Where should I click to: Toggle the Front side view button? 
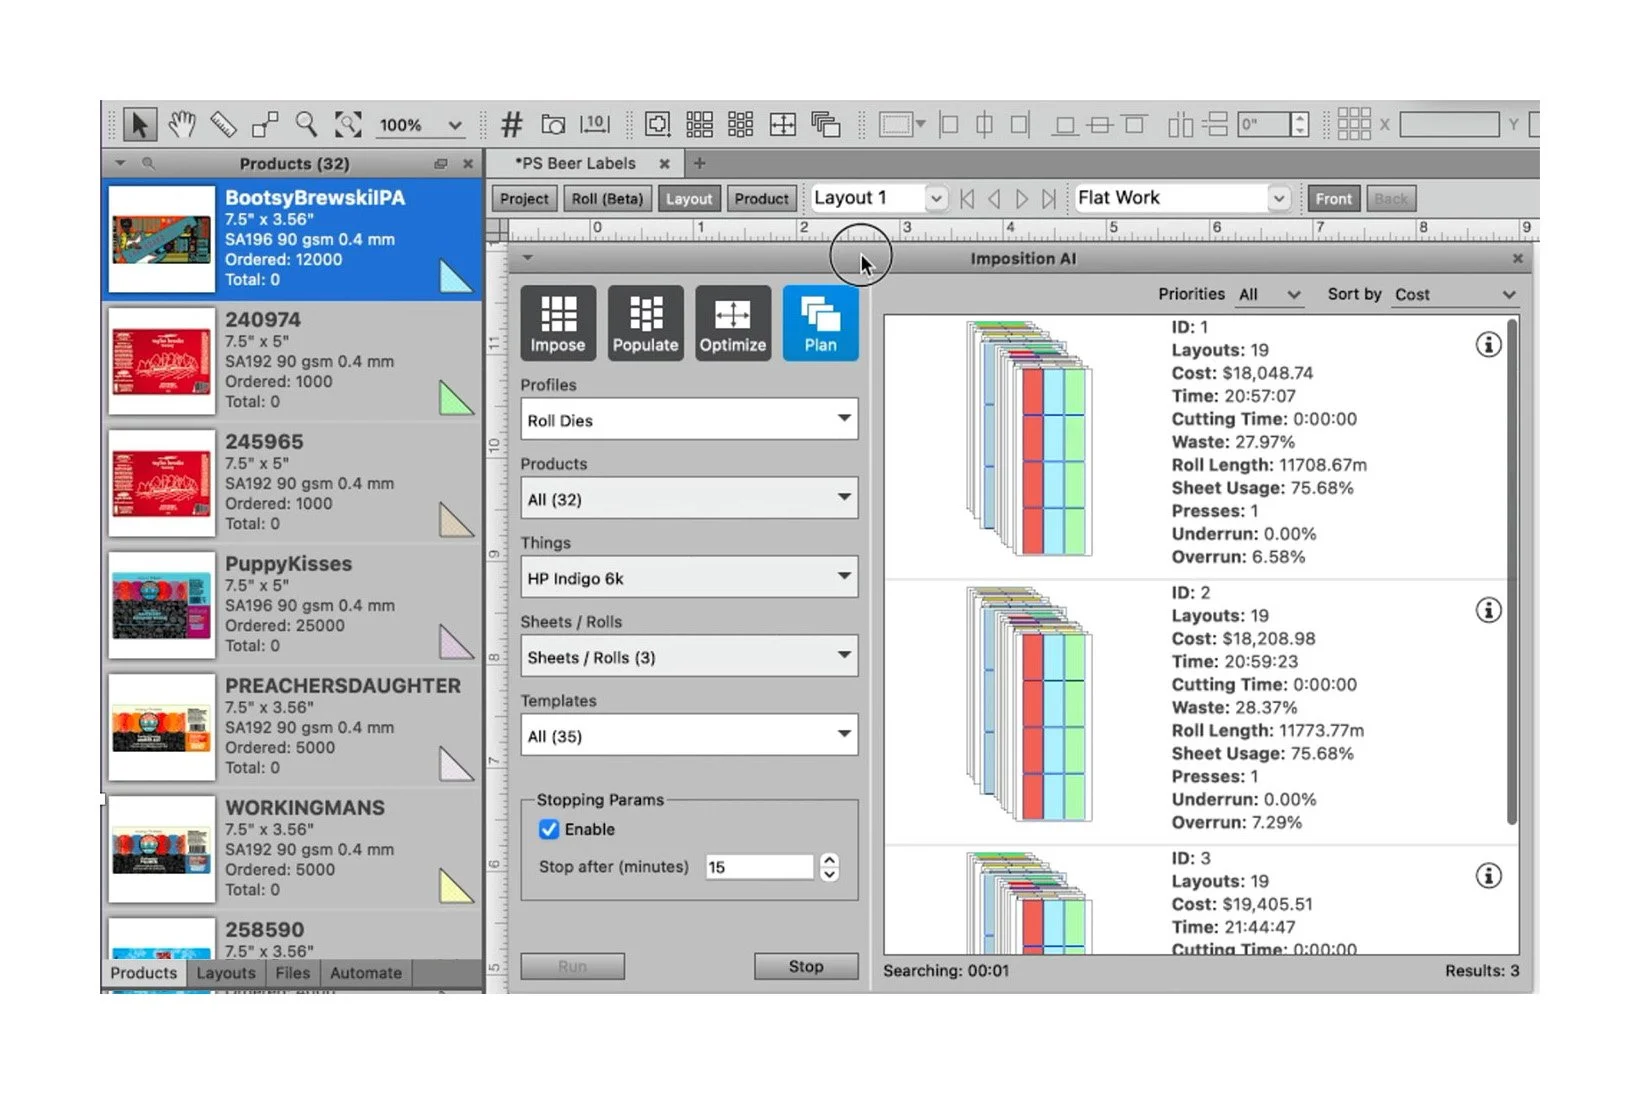tap(1333, 199)
